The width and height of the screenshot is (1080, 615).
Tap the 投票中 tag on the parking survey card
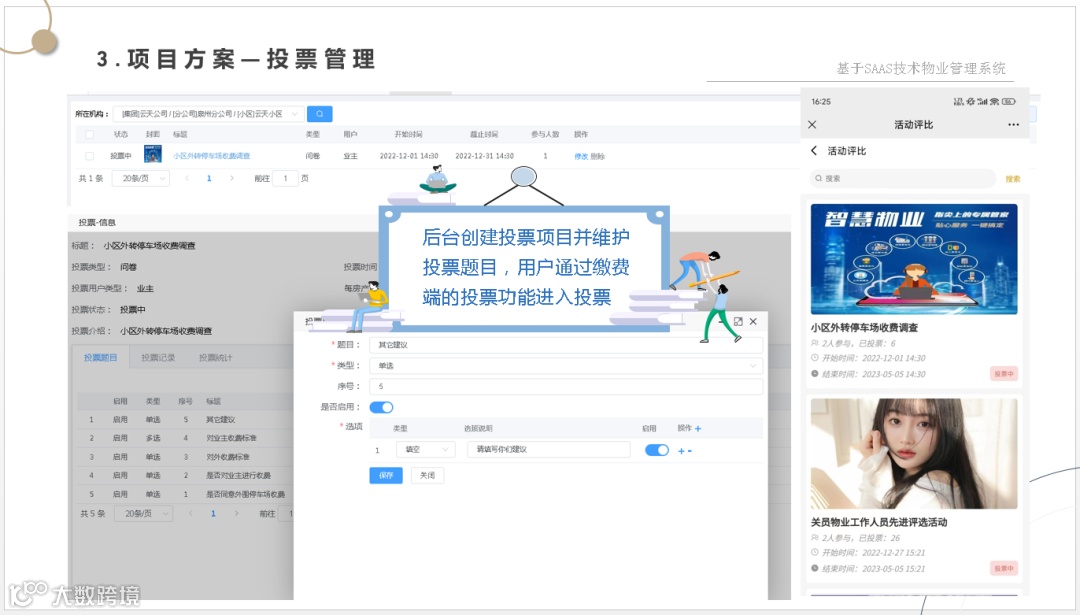pyautogui.click(x=1004, y=374)
